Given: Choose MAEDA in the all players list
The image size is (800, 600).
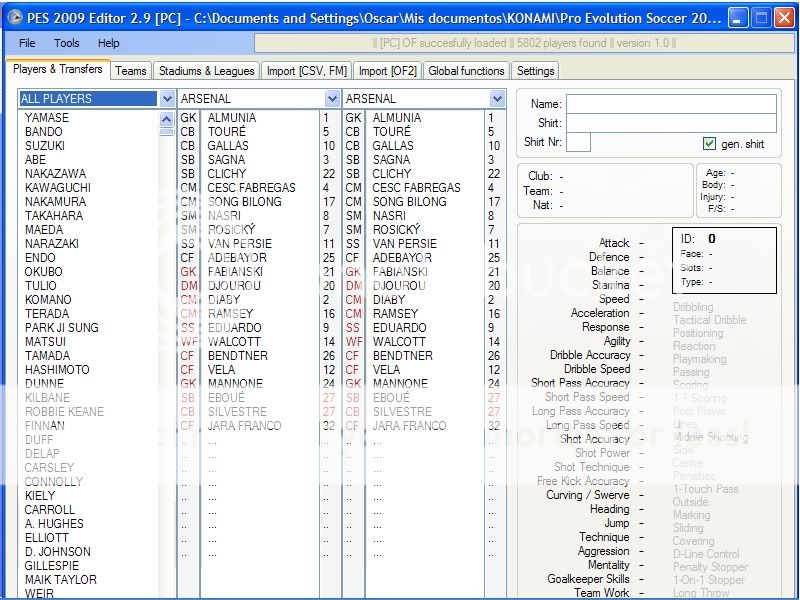Looking at the screenshot, I should [44, 230].
